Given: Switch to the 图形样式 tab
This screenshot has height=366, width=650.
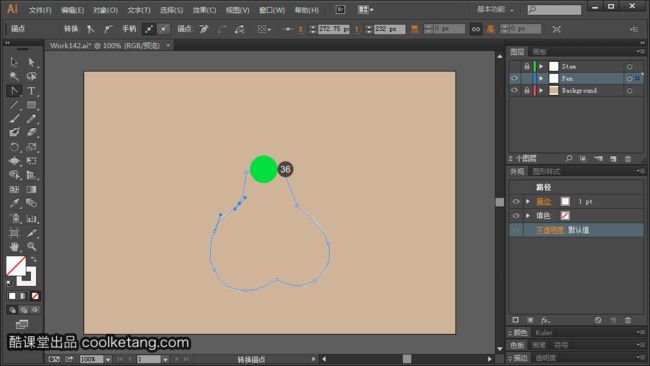Looking at the screenshot, I should (546, 171).
